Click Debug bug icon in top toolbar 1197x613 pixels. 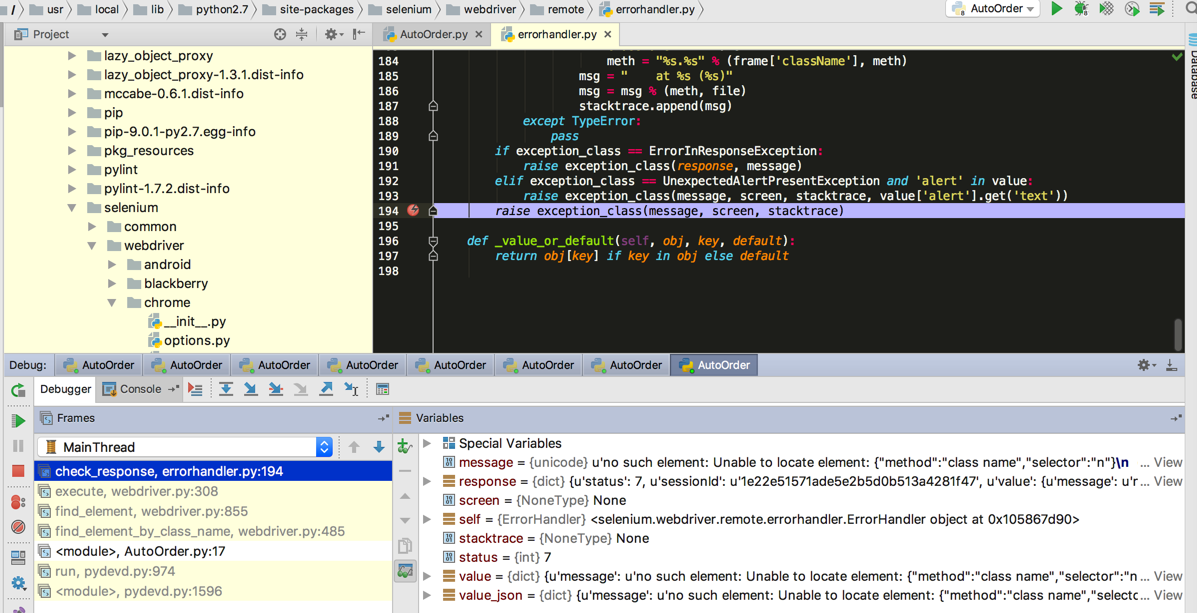click(x=1081, y=9)
